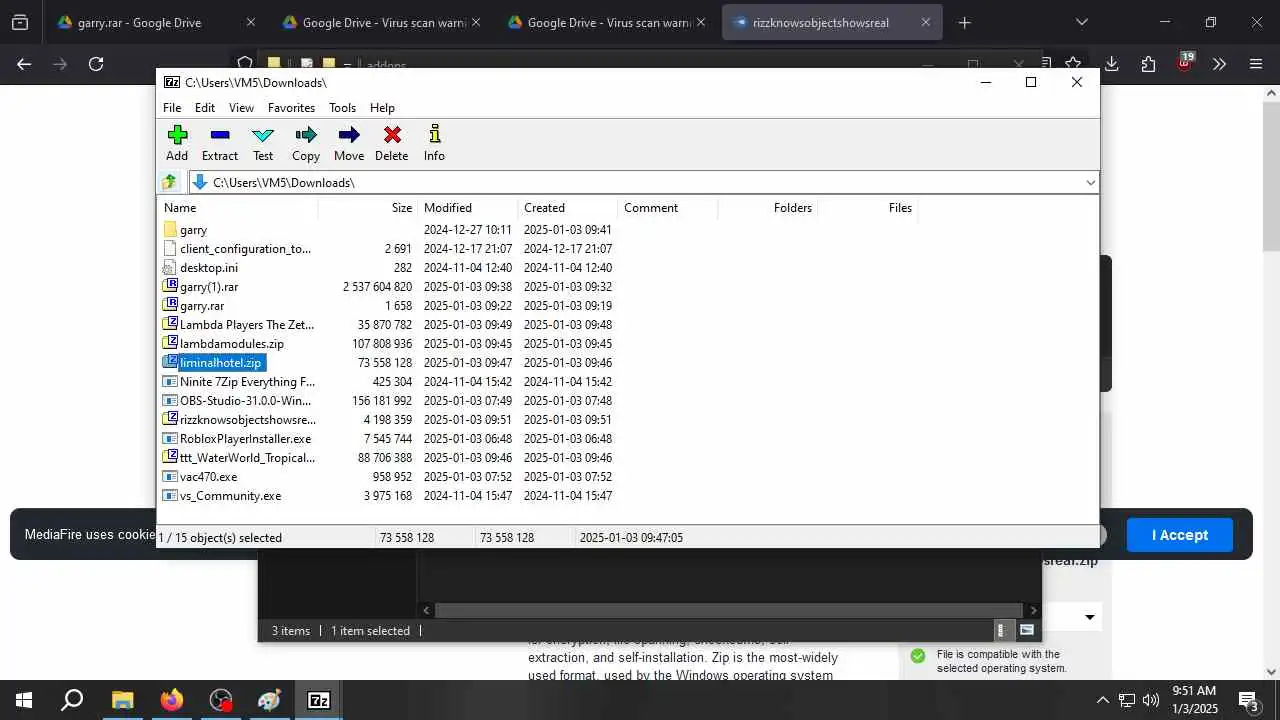Click the Files column header

tap(868, 208)
